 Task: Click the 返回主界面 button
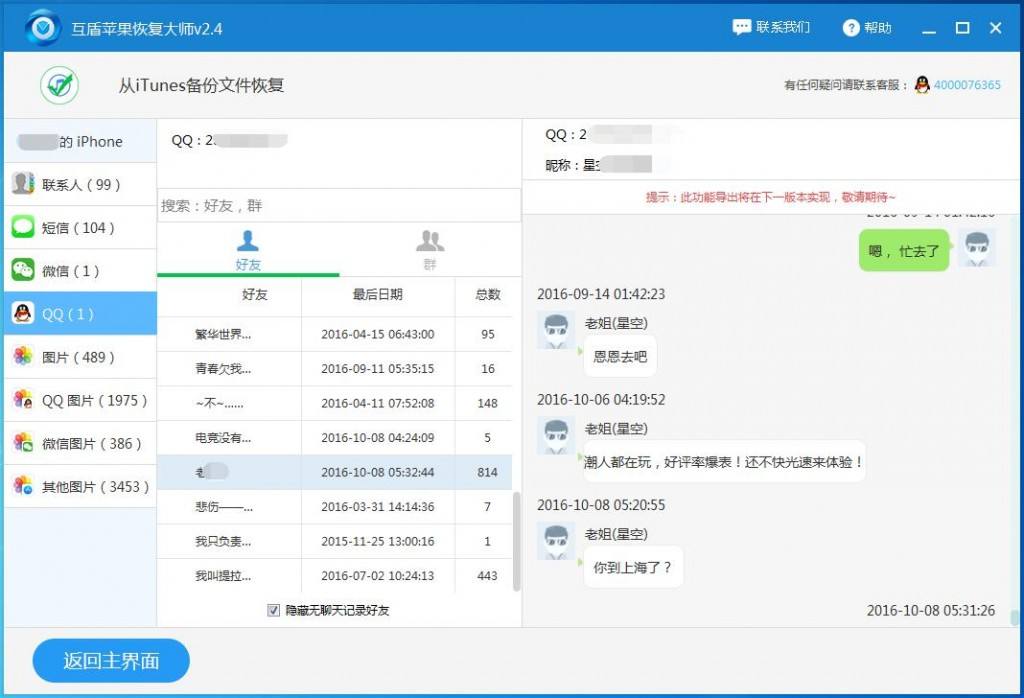pos(111,661)
